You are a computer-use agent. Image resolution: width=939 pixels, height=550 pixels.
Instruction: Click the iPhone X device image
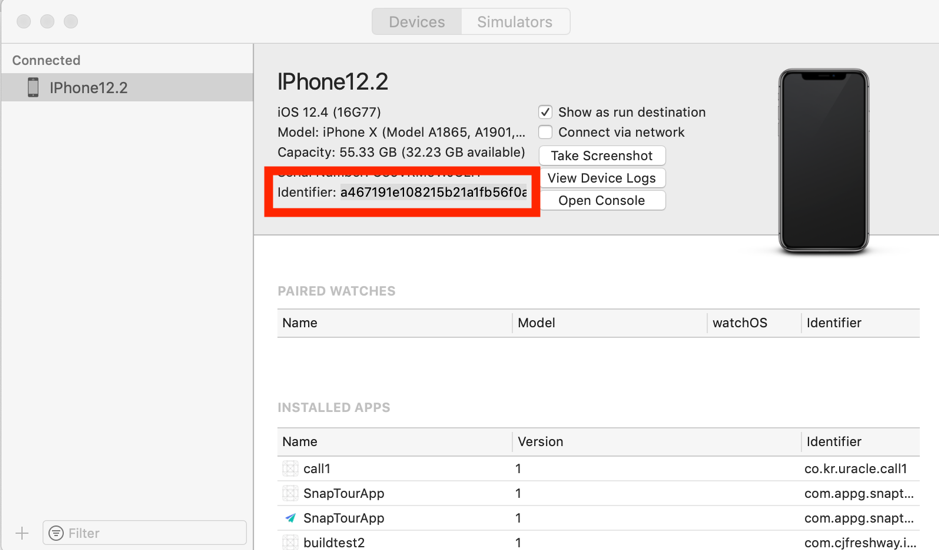point(823,161)
